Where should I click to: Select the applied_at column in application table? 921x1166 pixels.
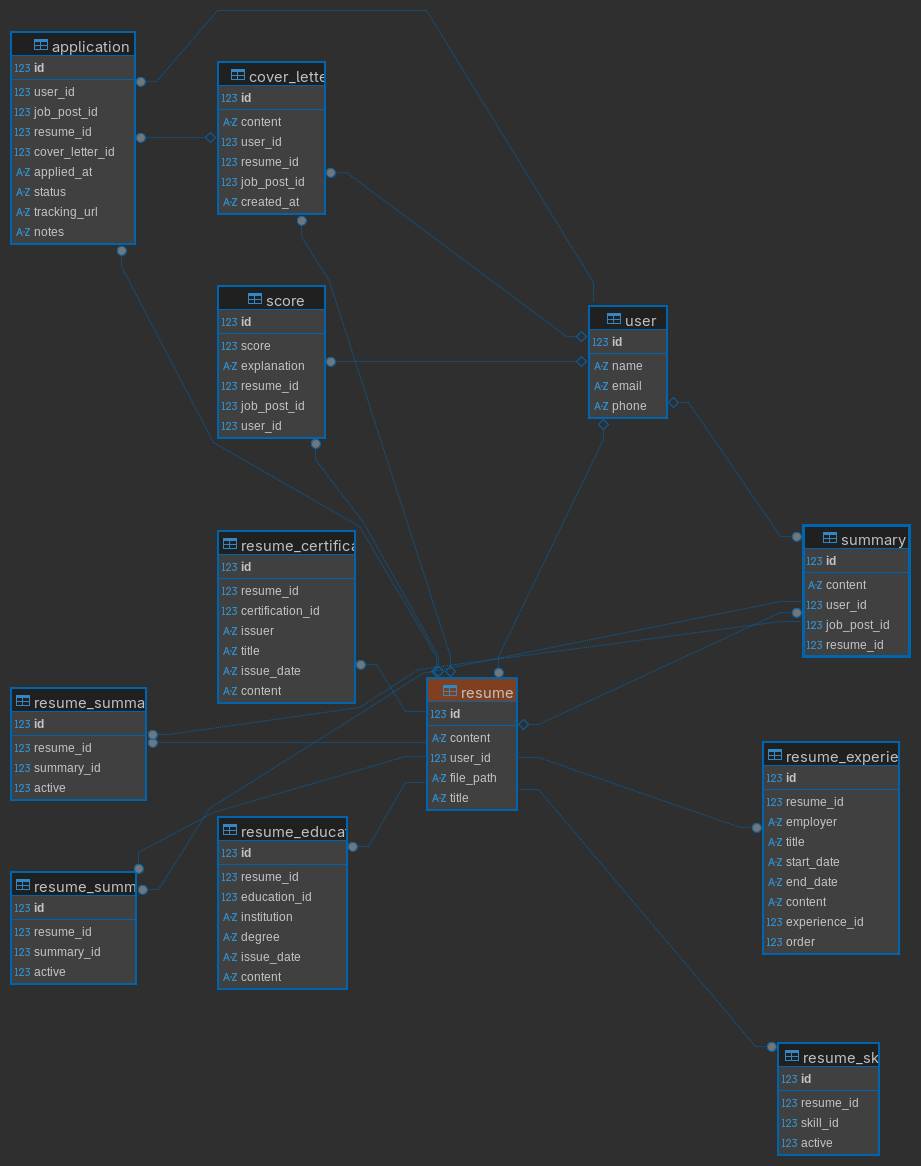click(62, 172)
